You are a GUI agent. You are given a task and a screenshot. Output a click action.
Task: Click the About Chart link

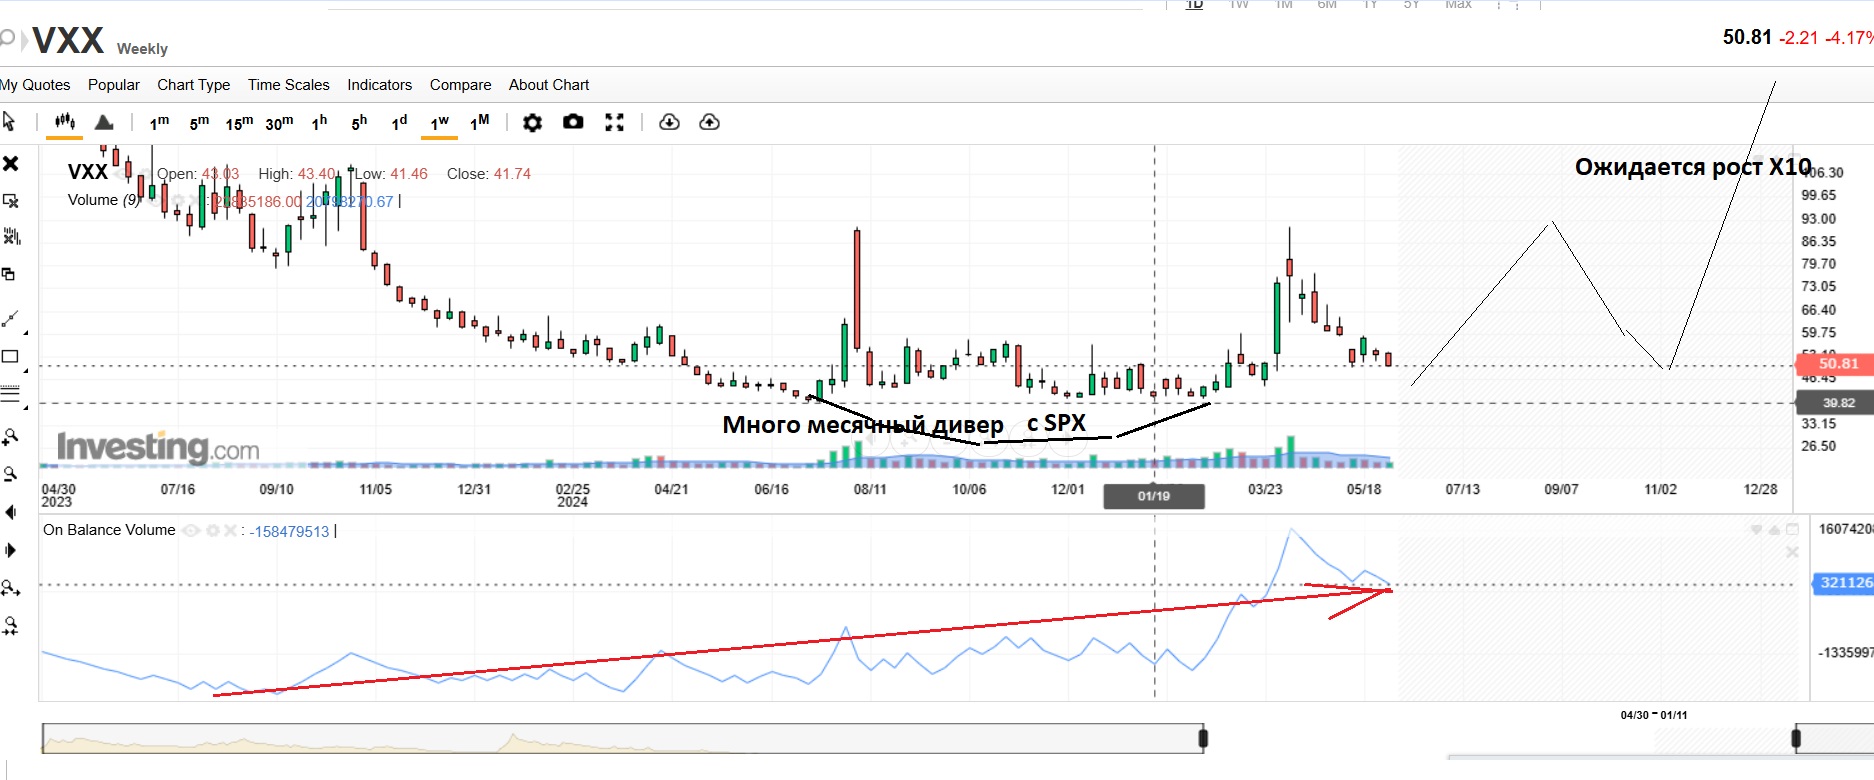click(x=548, y=85)
